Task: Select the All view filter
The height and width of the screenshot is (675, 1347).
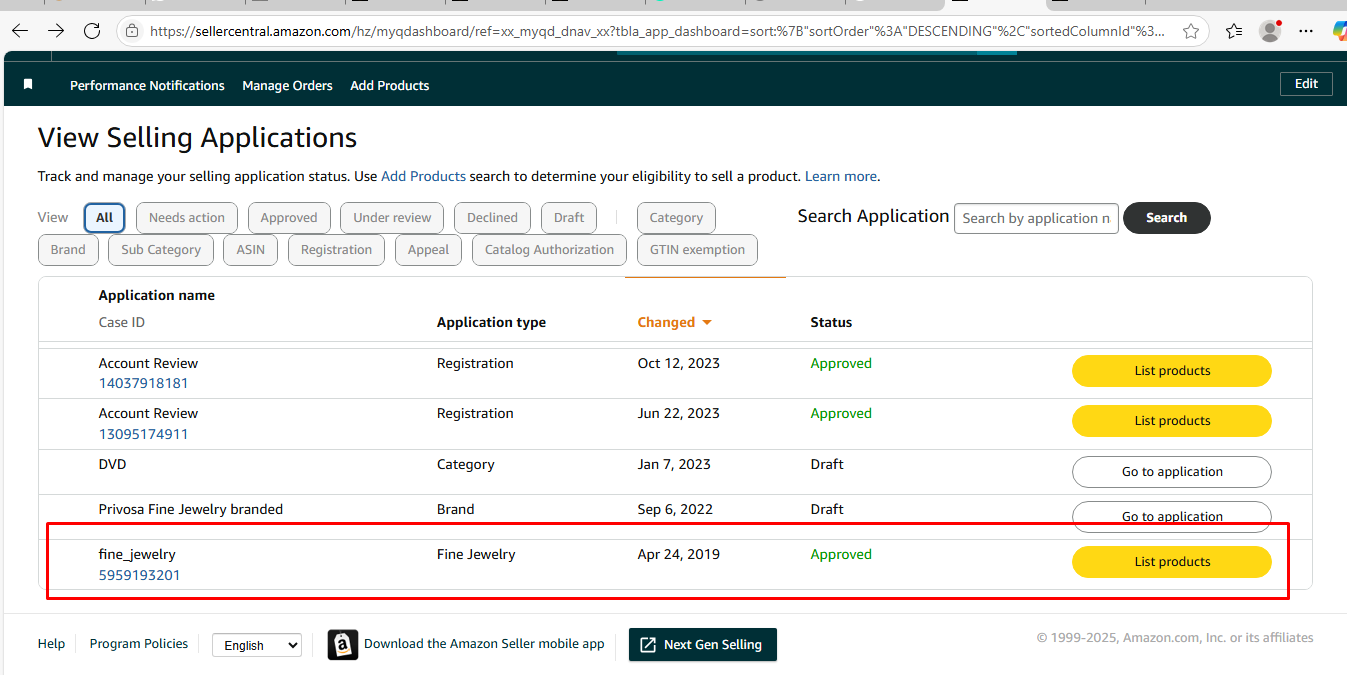Action: pyautogui.click(x=105, y=218)
